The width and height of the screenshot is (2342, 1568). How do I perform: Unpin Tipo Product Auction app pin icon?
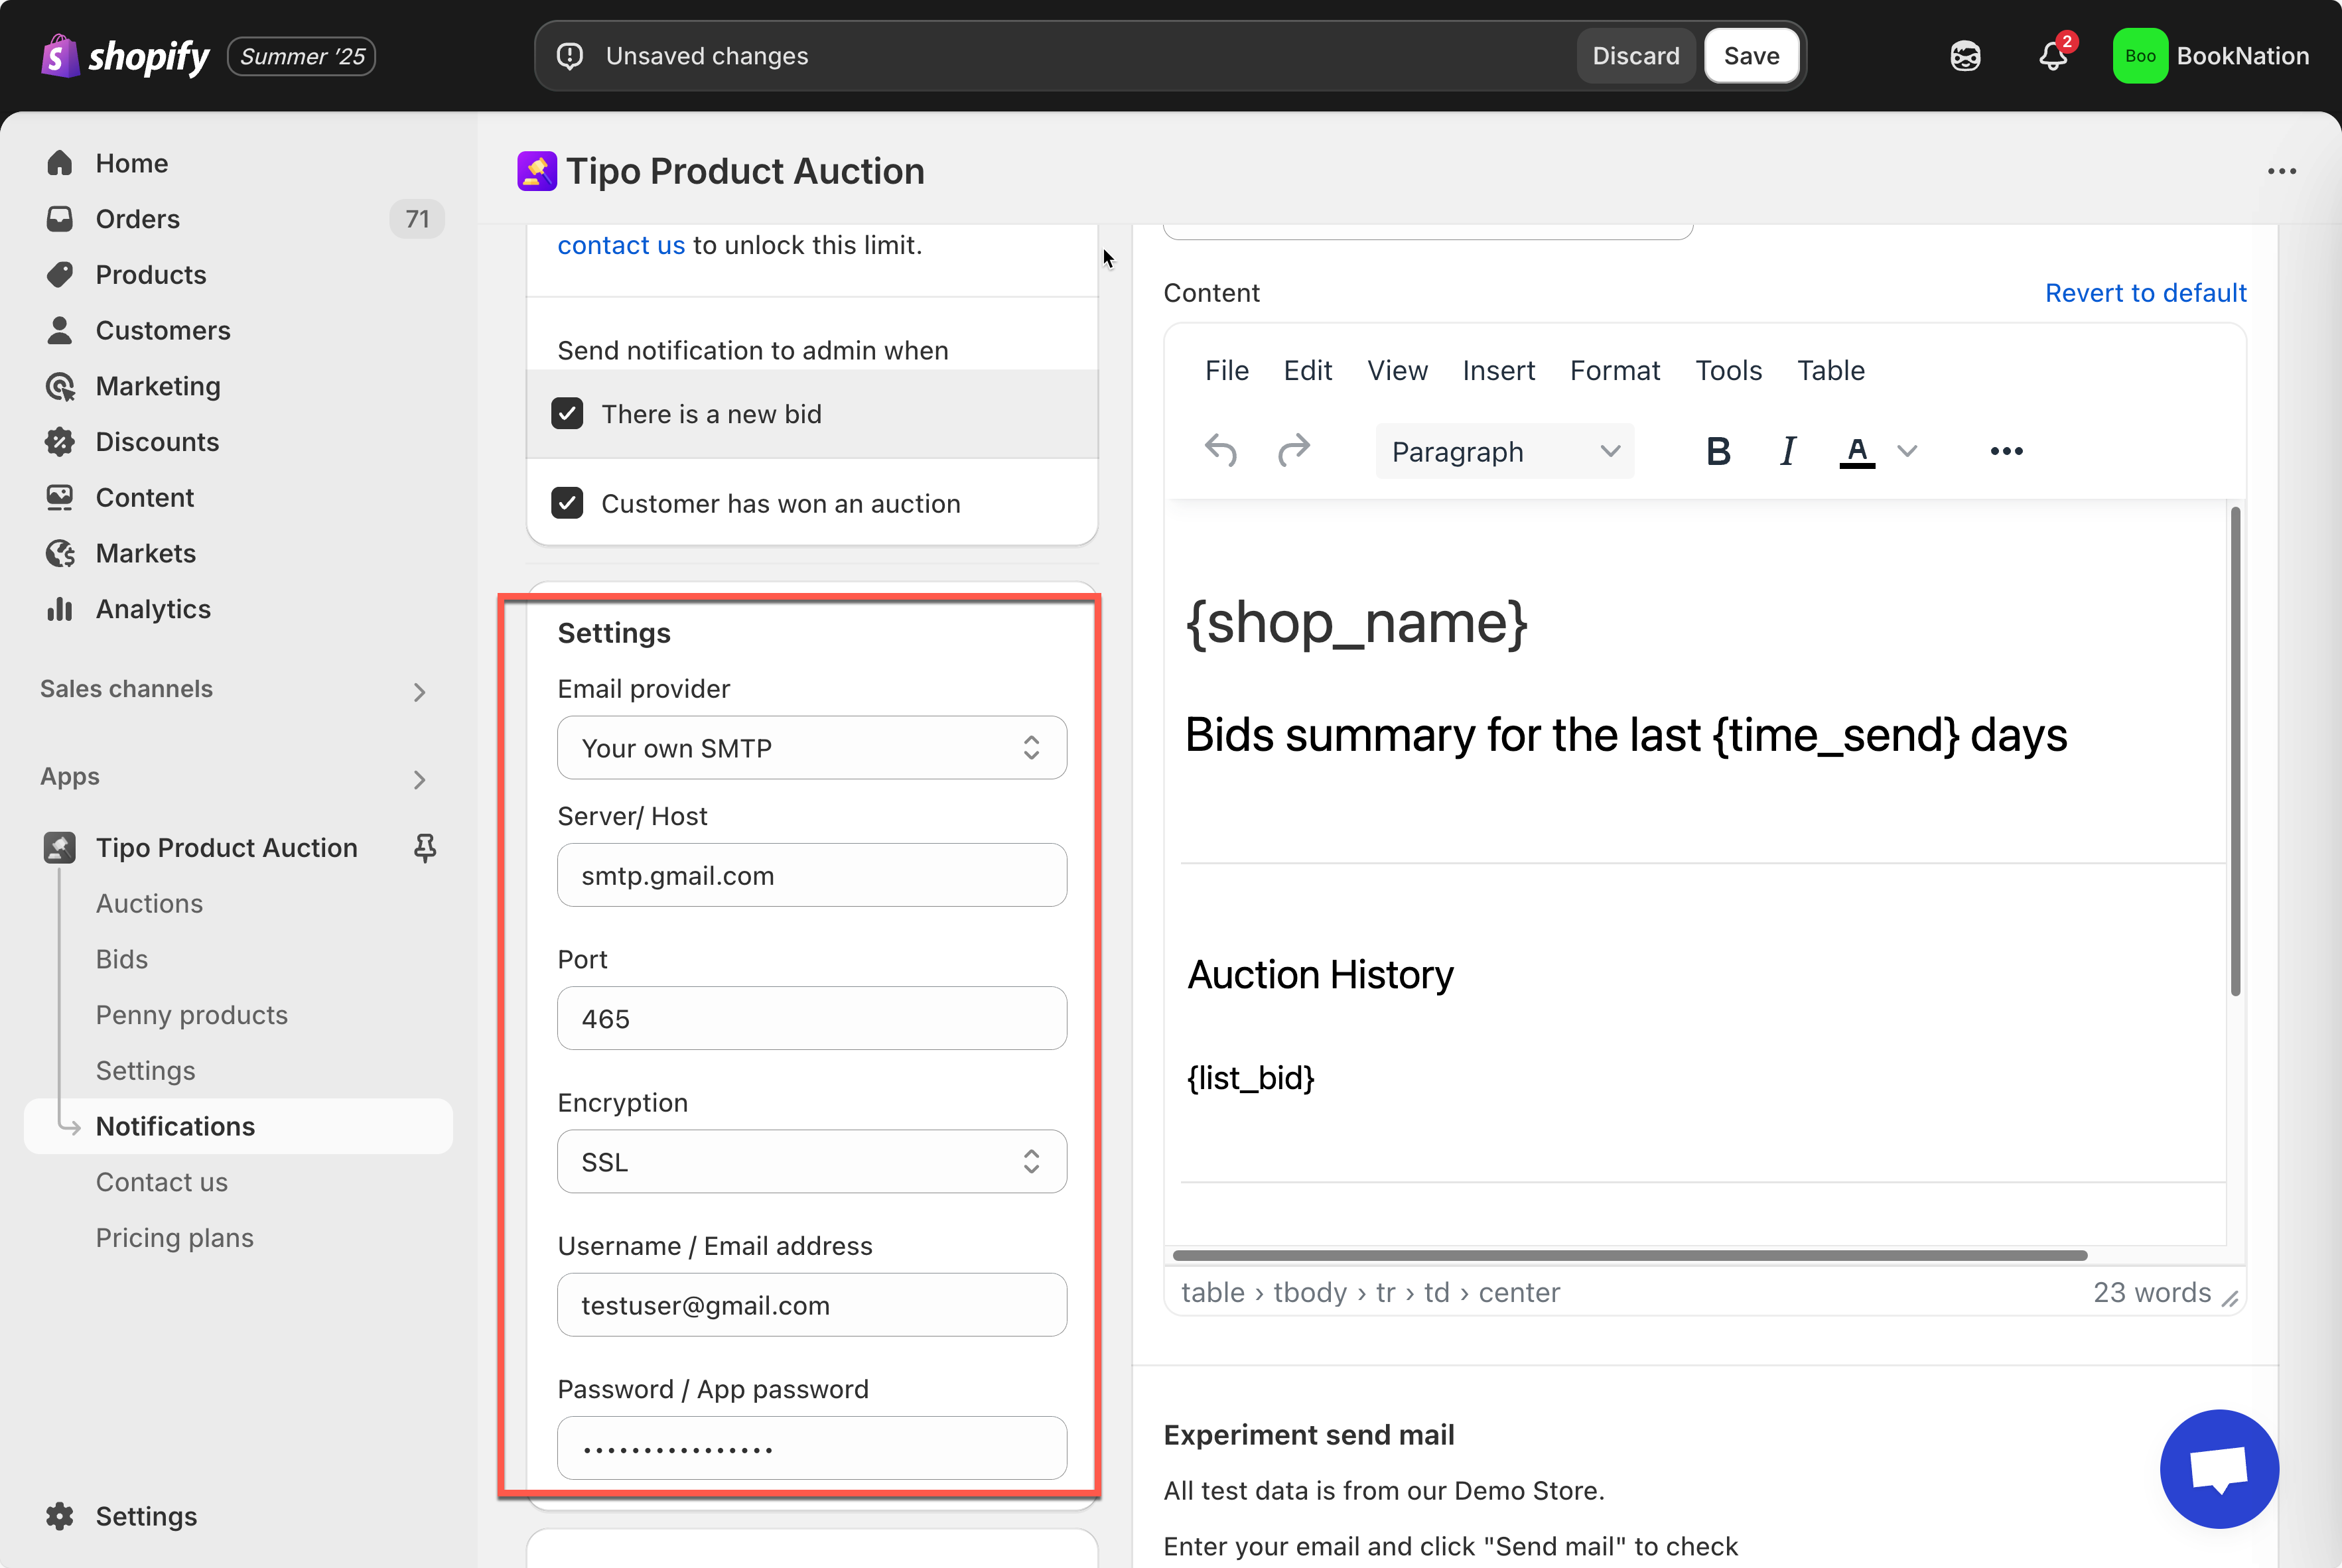pyautogui.click(x=425, y=848)
